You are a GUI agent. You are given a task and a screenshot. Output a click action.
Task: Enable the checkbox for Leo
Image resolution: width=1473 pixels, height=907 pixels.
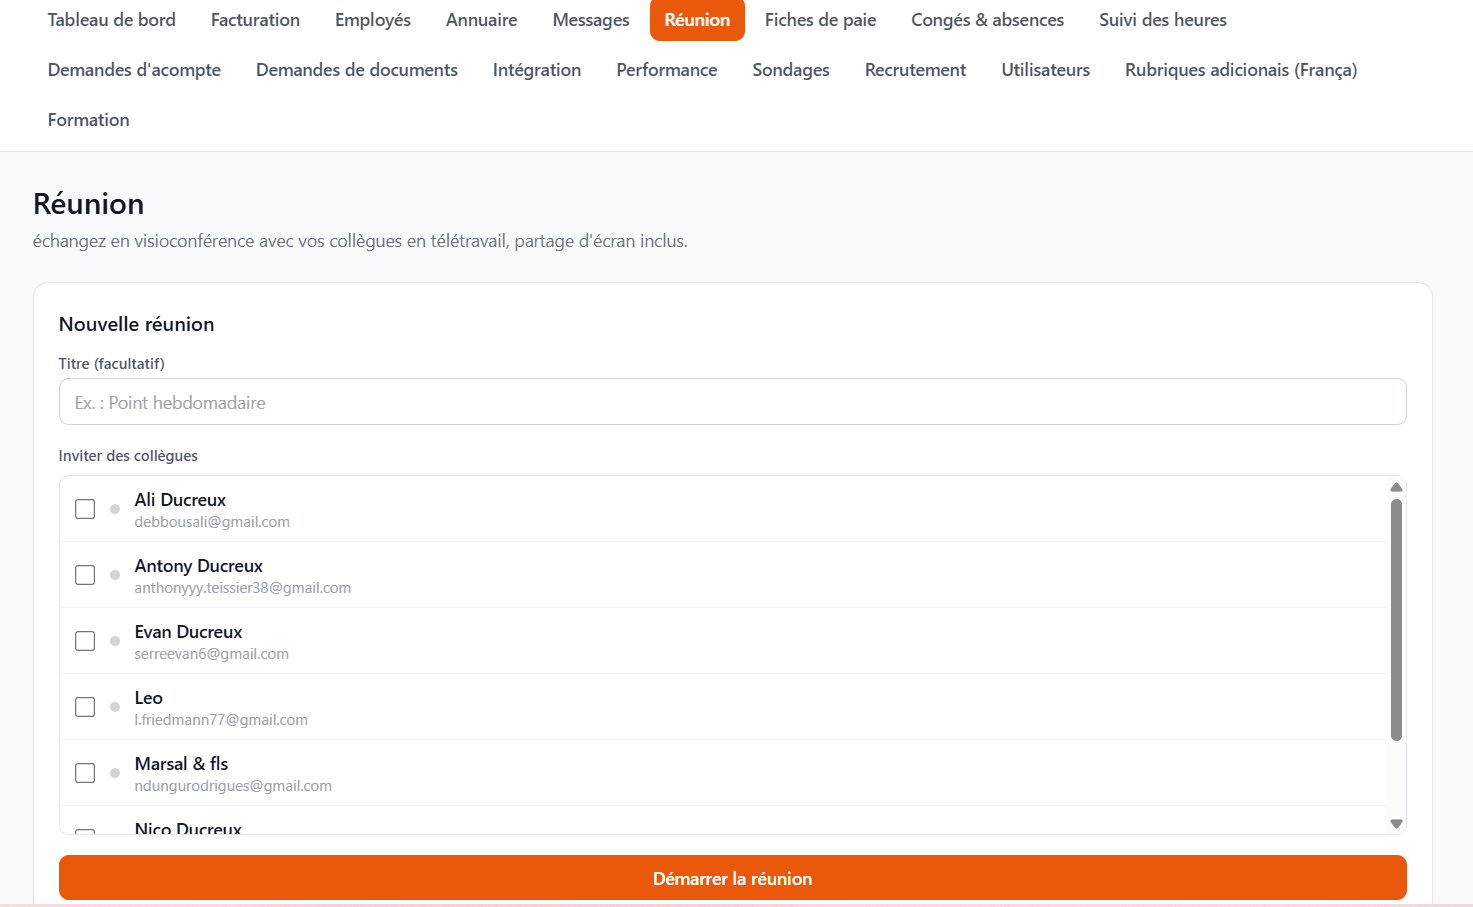[x=85, y=707]
